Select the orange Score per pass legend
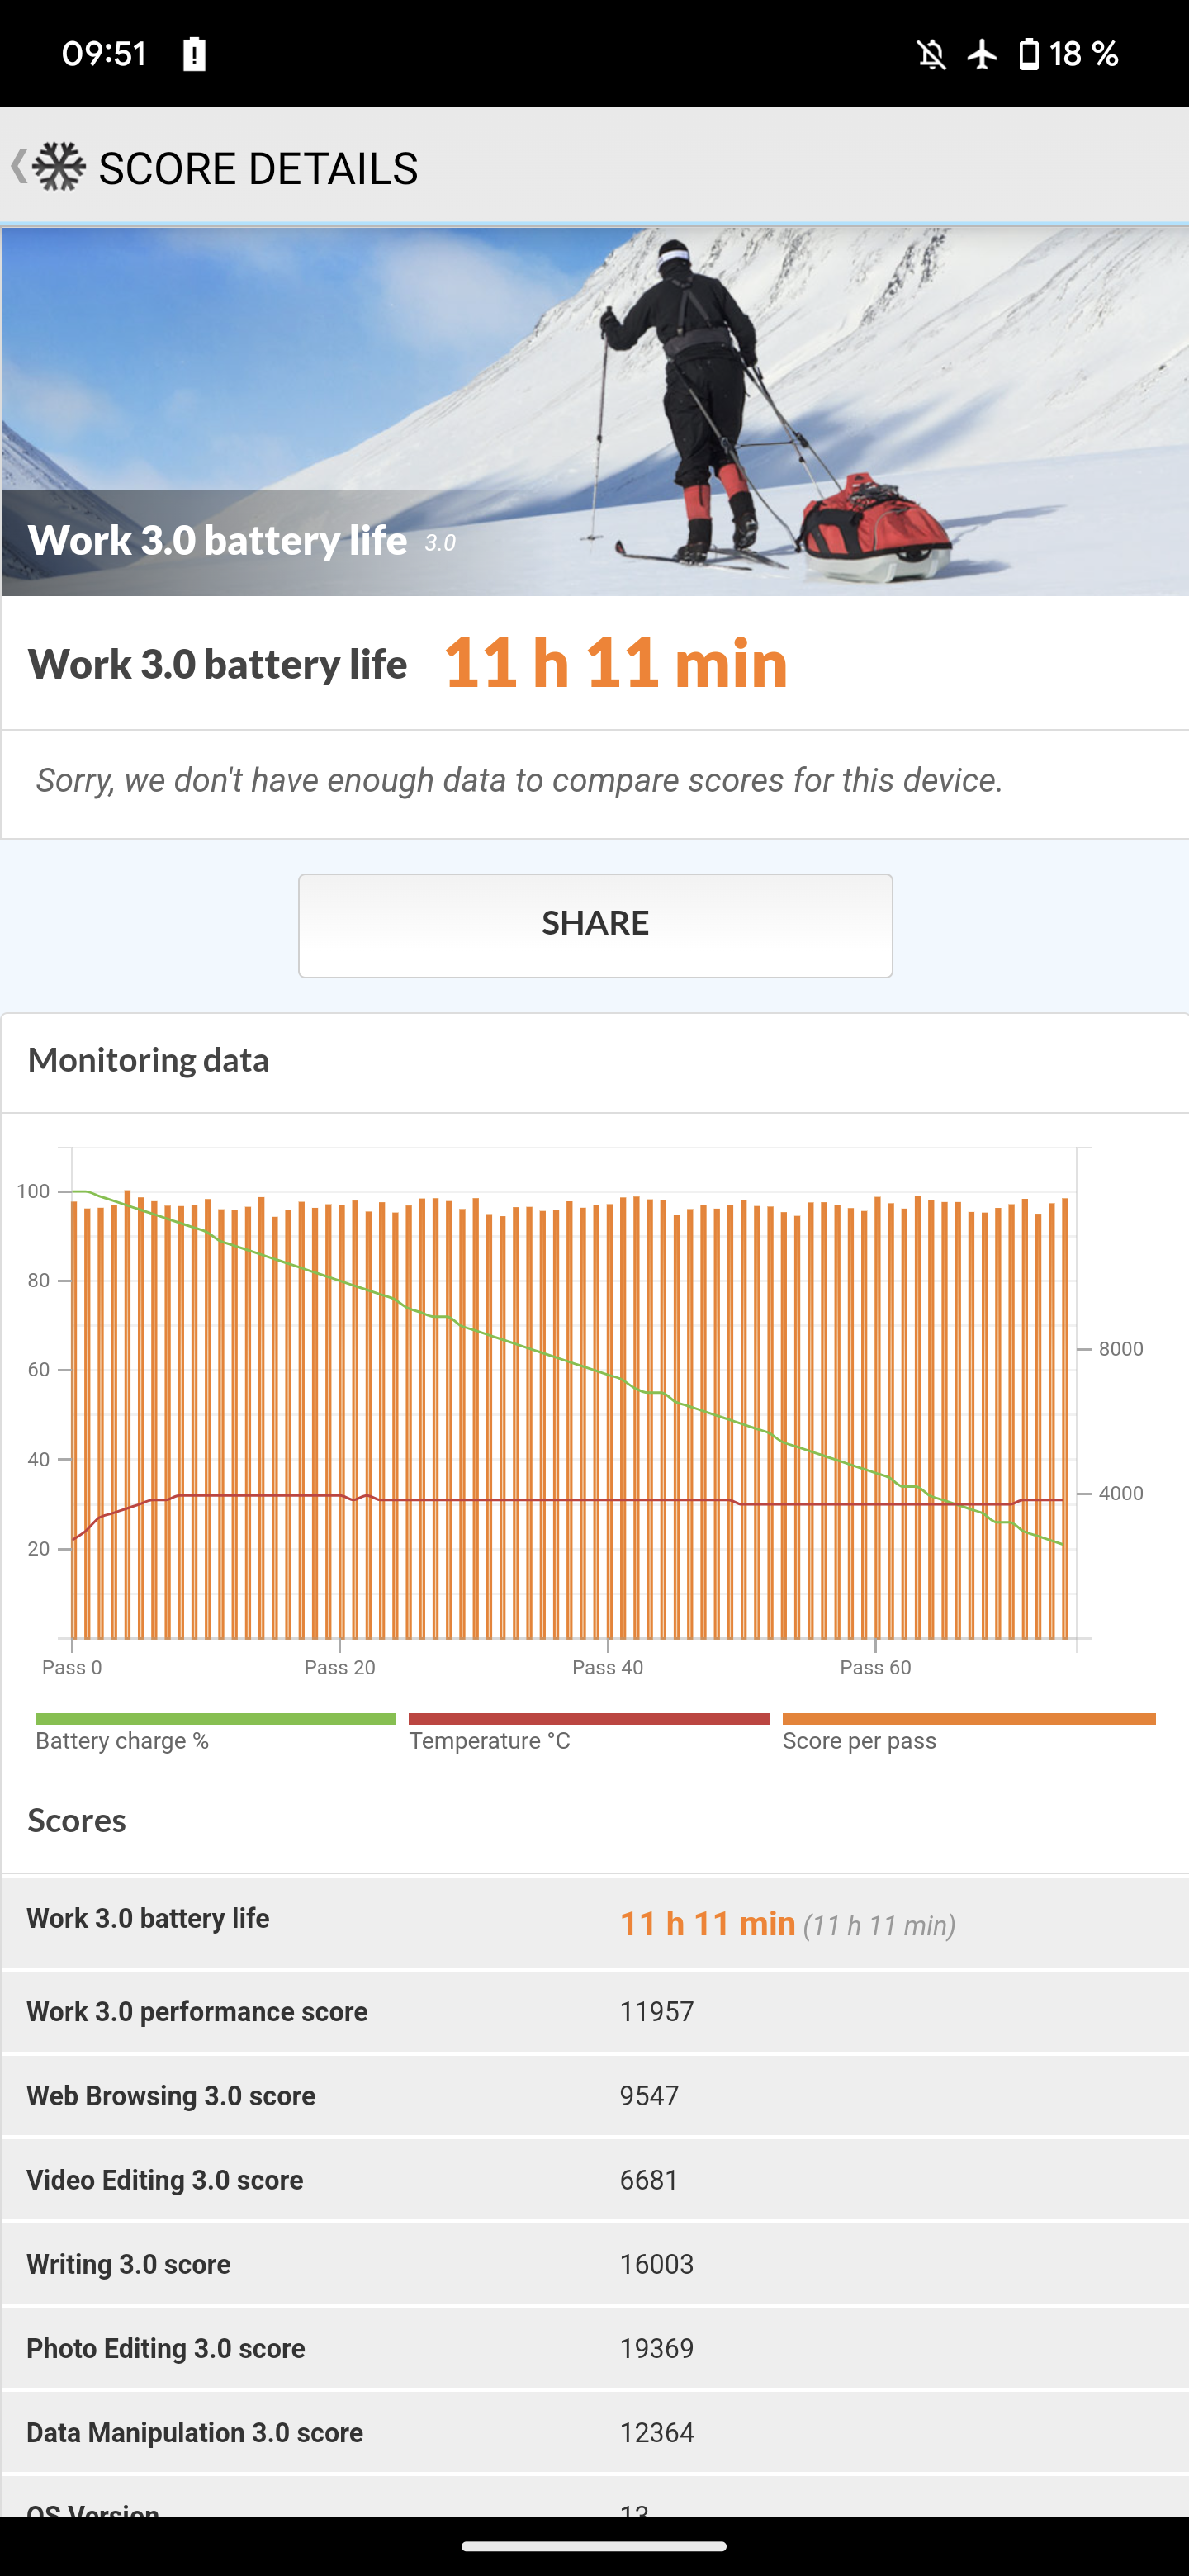 coord(969,1733)
